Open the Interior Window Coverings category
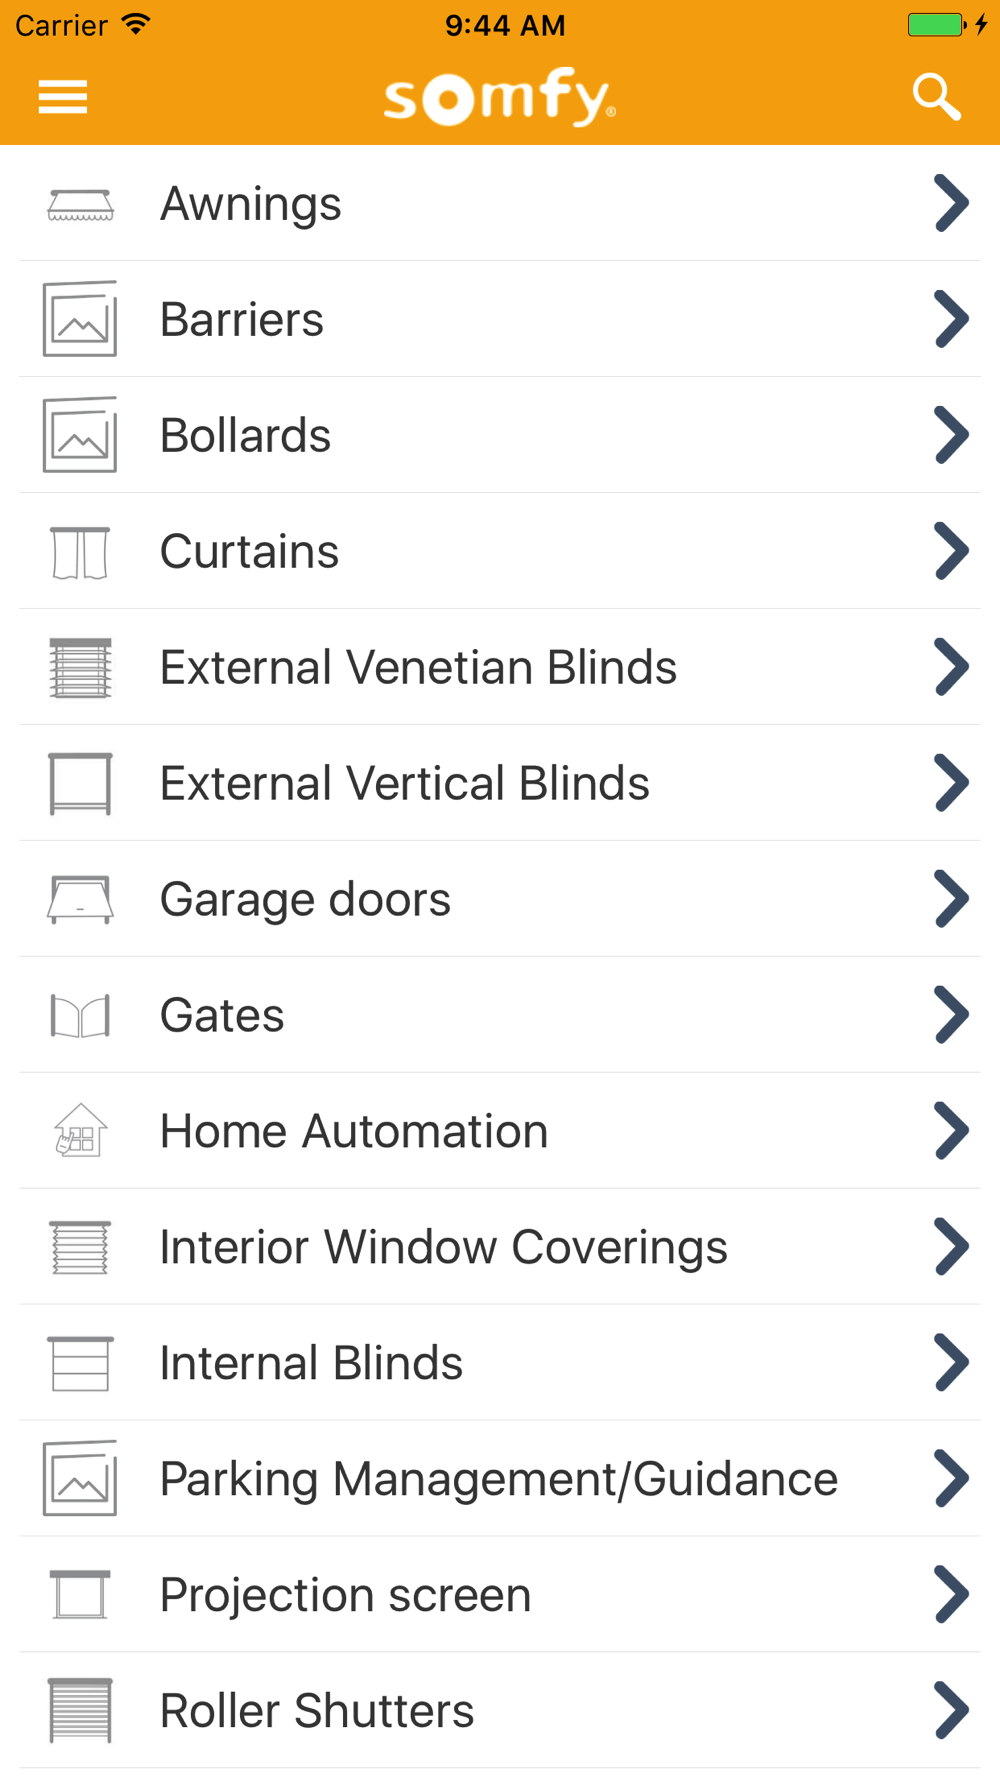 click(x=500, y=1247)
